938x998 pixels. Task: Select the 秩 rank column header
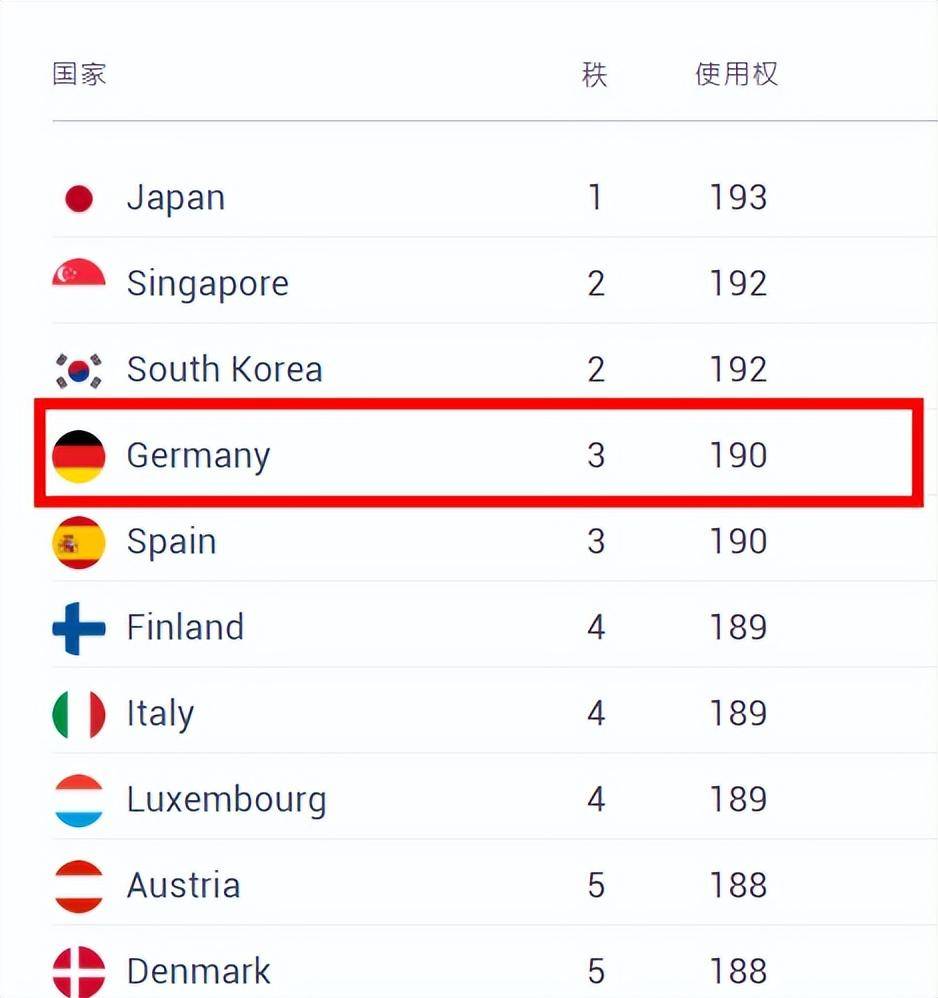point(595,74)
